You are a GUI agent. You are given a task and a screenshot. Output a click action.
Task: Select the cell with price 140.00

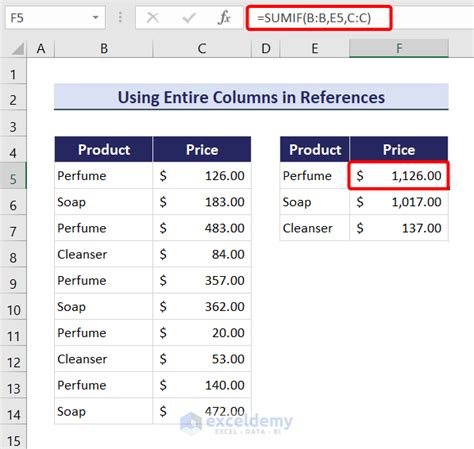coord(202,385)
